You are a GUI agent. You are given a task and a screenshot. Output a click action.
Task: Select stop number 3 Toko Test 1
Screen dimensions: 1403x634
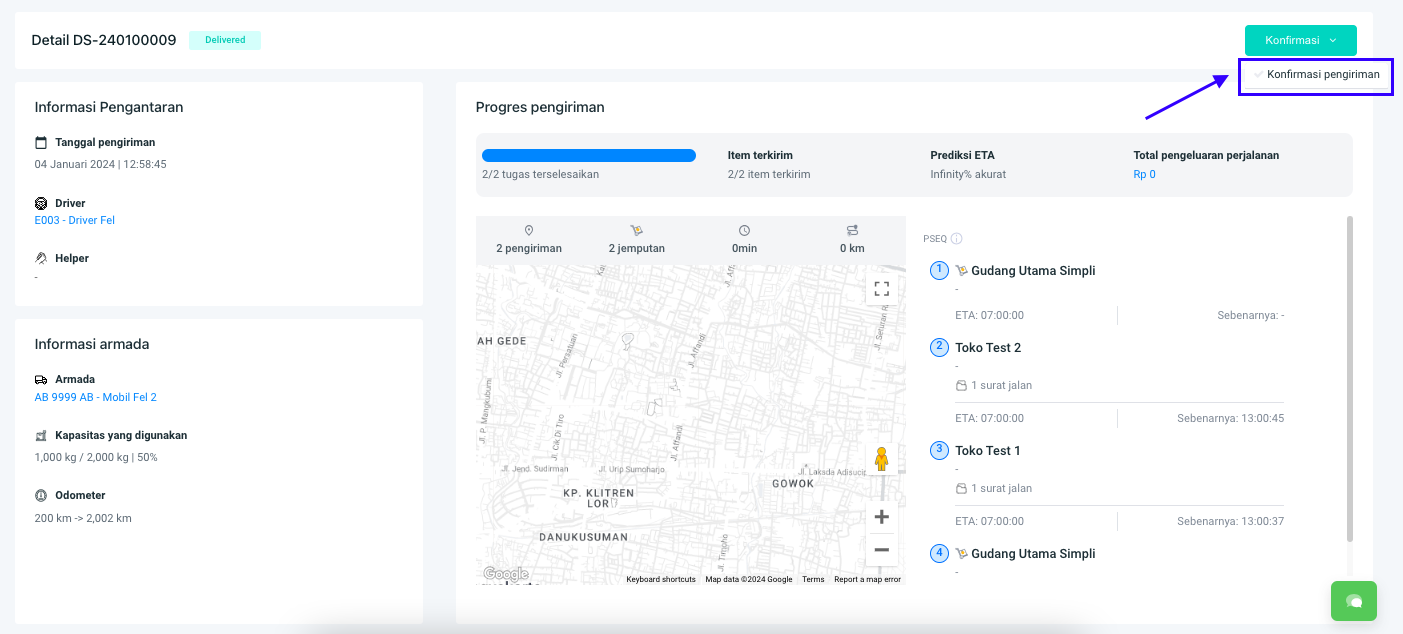coord(987,451)
